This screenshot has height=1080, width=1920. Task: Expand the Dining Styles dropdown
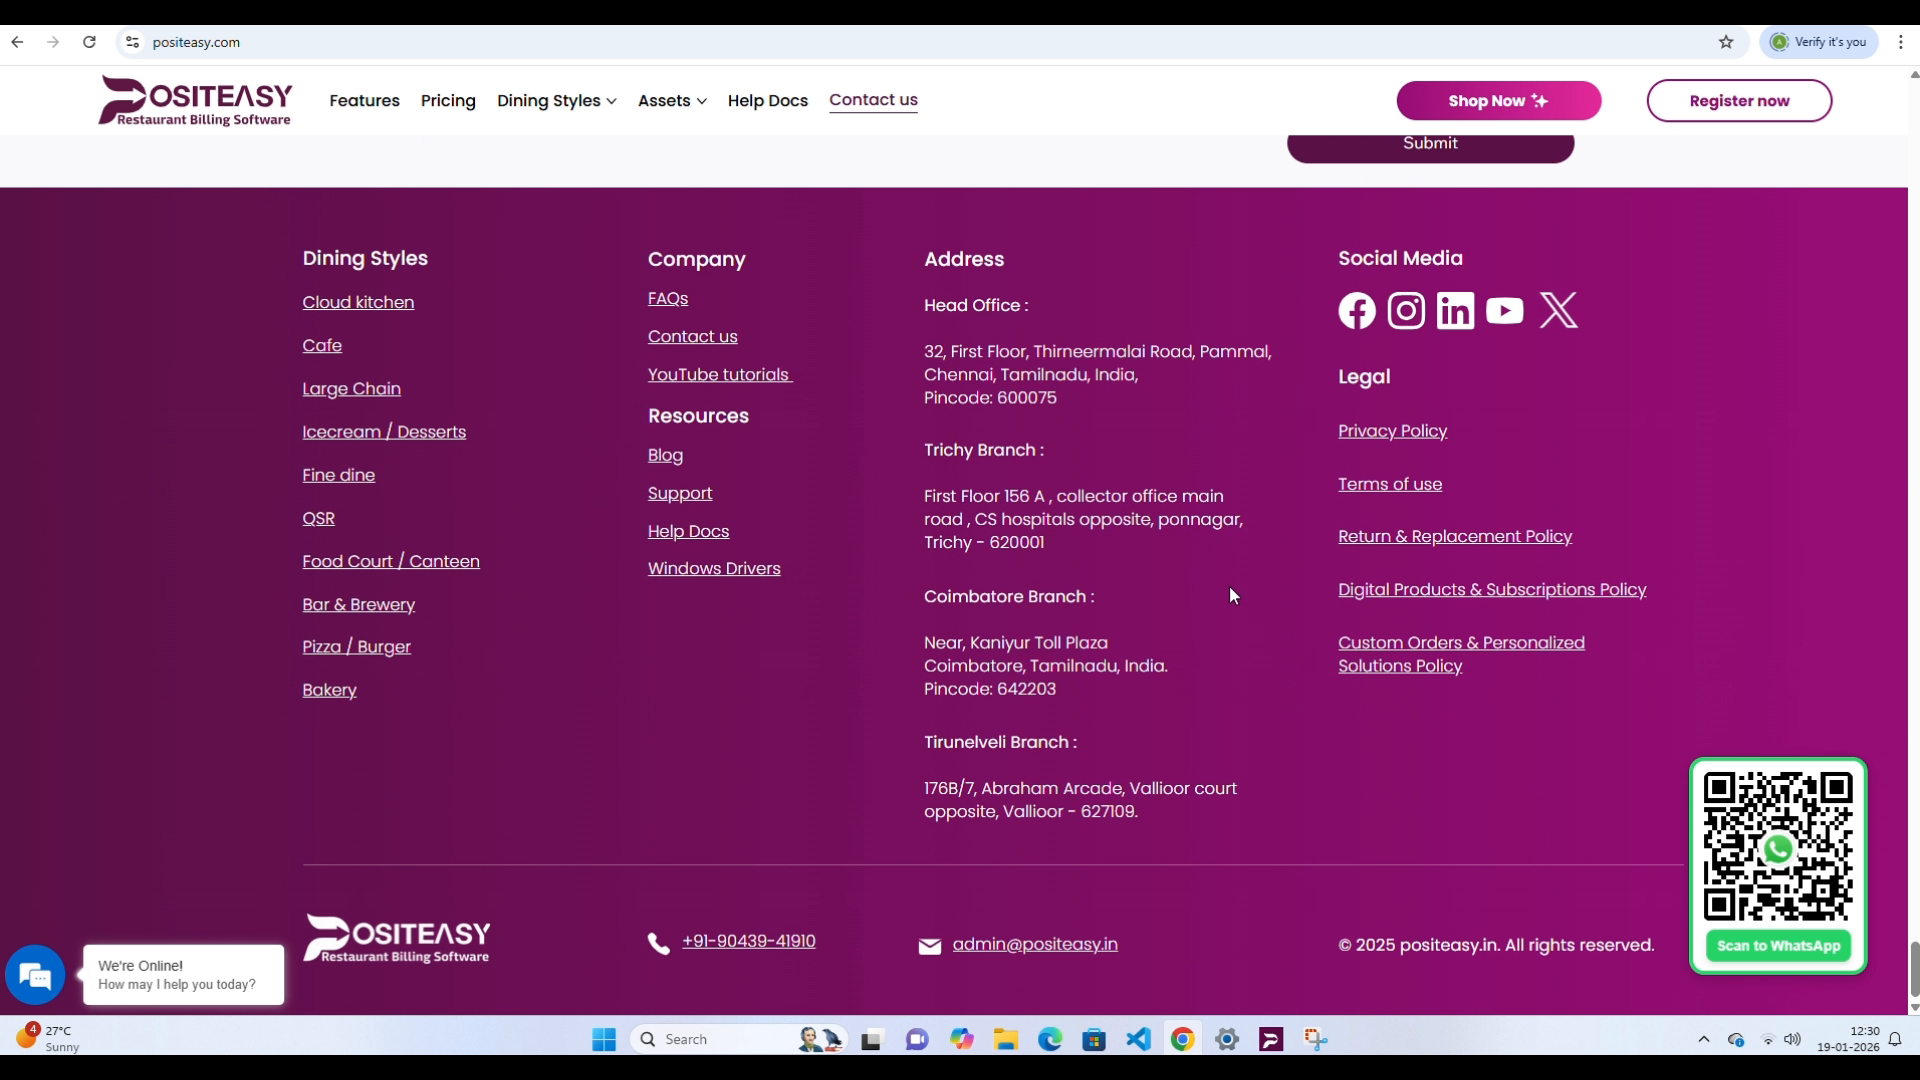[x=556, y=101]
